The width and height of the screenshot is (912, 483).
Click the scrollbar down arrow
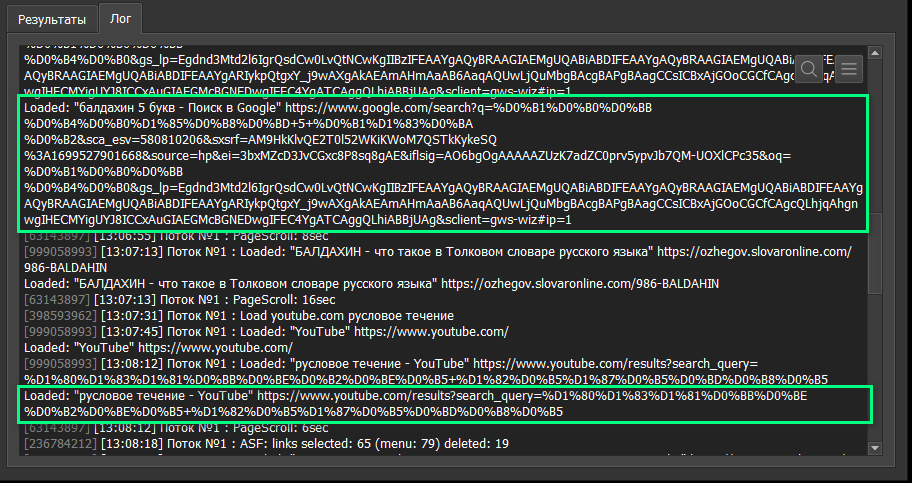875,446
